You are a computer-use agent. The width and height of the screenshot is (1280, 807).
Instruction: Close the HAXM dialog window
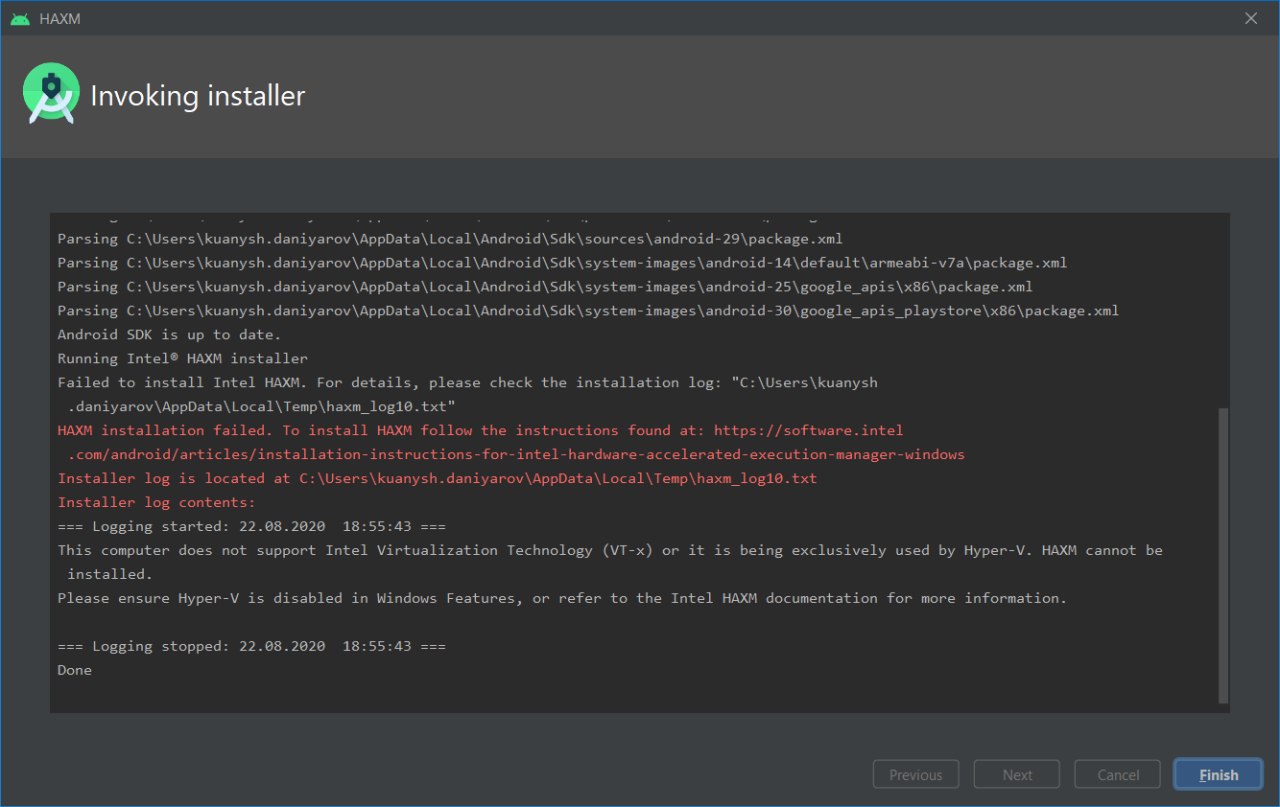tap(1251, 18)
